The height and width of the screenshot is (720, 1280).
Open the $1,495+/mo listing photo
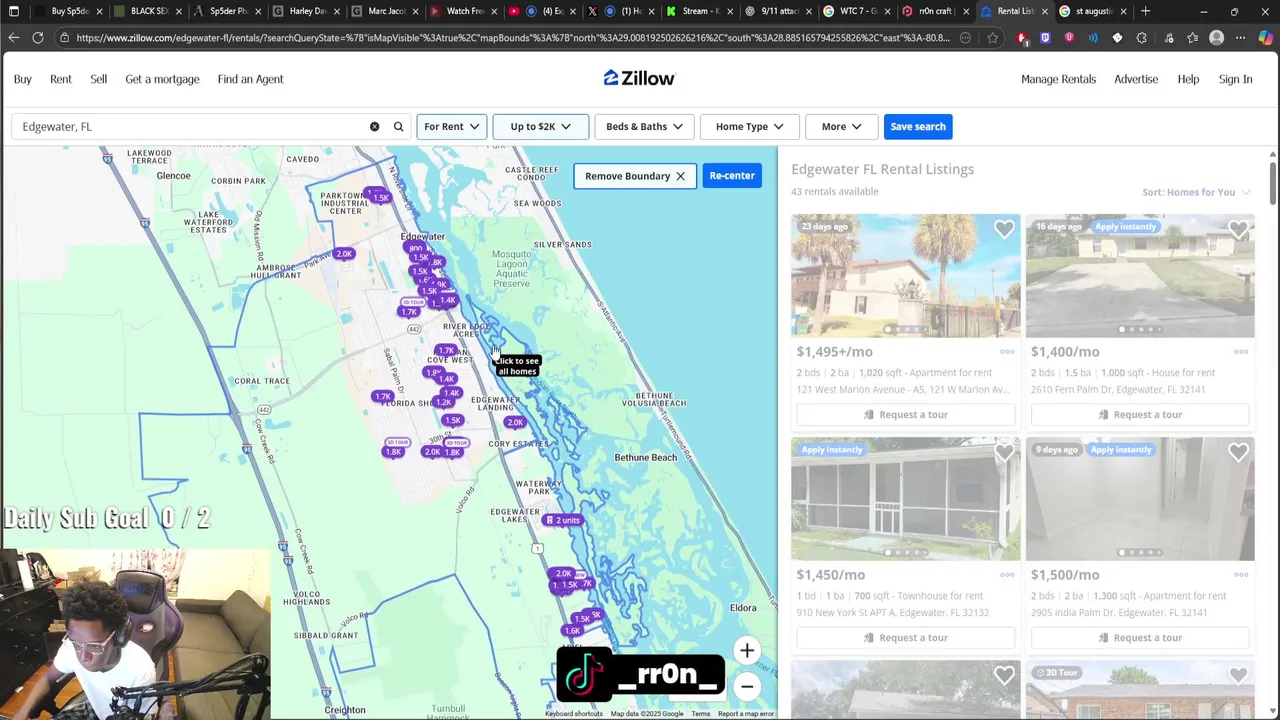(x=905, y=276)
